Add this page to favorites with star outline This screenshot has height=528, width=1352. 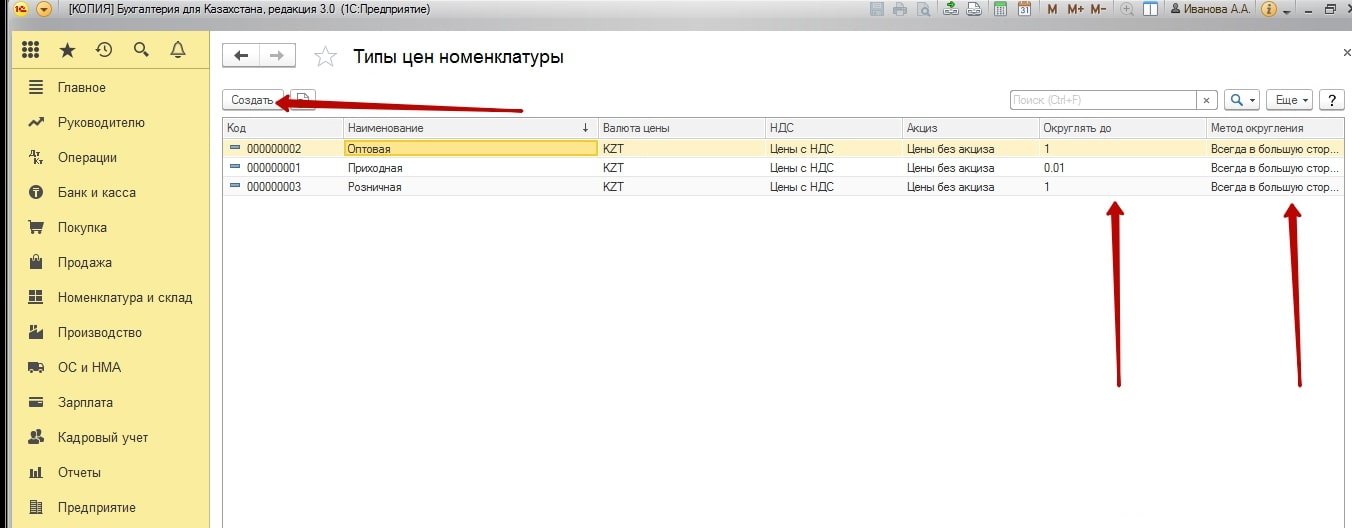(325, 57)
